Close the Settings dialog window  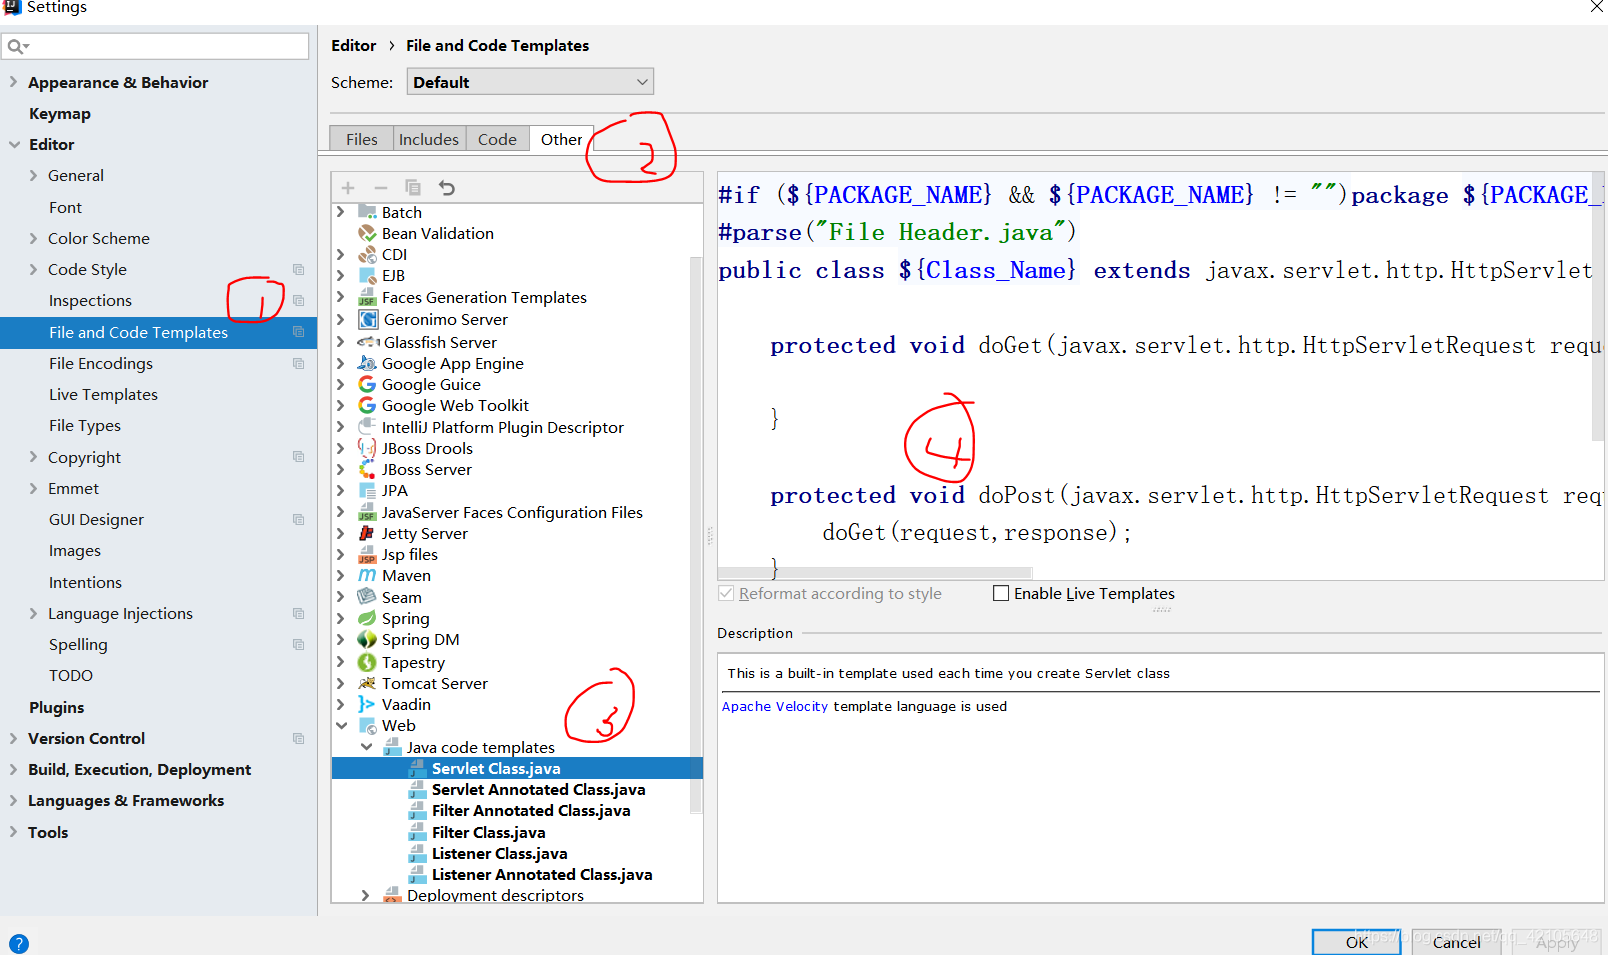(1596, 7)
